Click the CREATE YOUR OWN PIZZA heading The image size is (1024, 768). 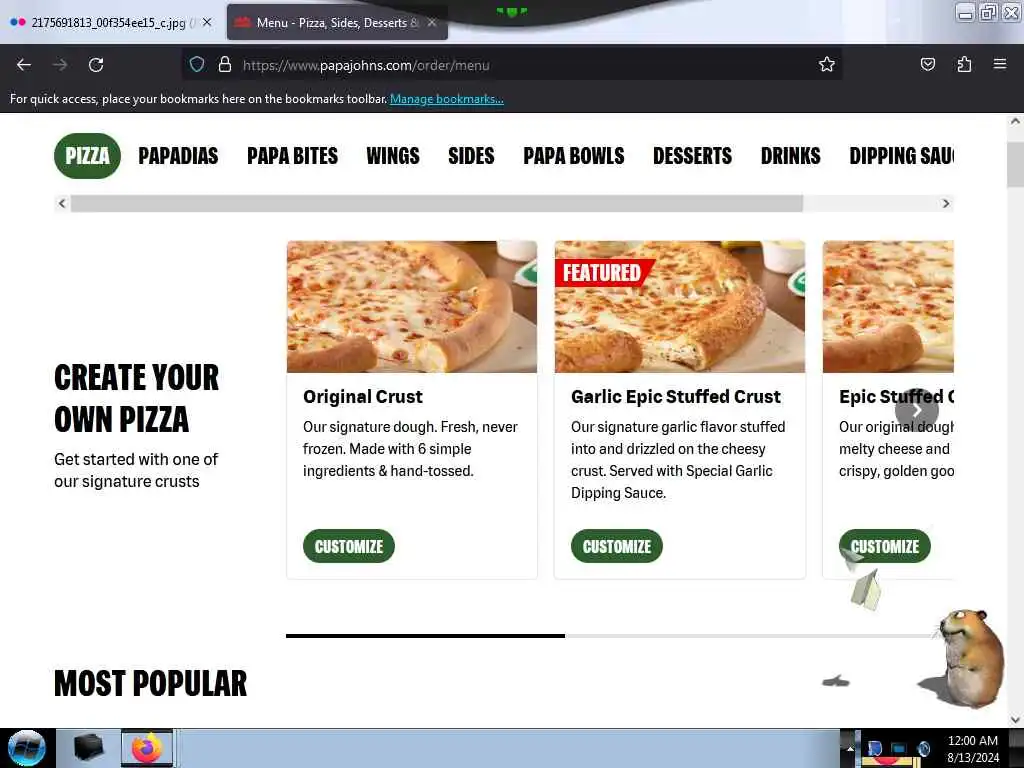pyautogui.click(x=136, y=398)
